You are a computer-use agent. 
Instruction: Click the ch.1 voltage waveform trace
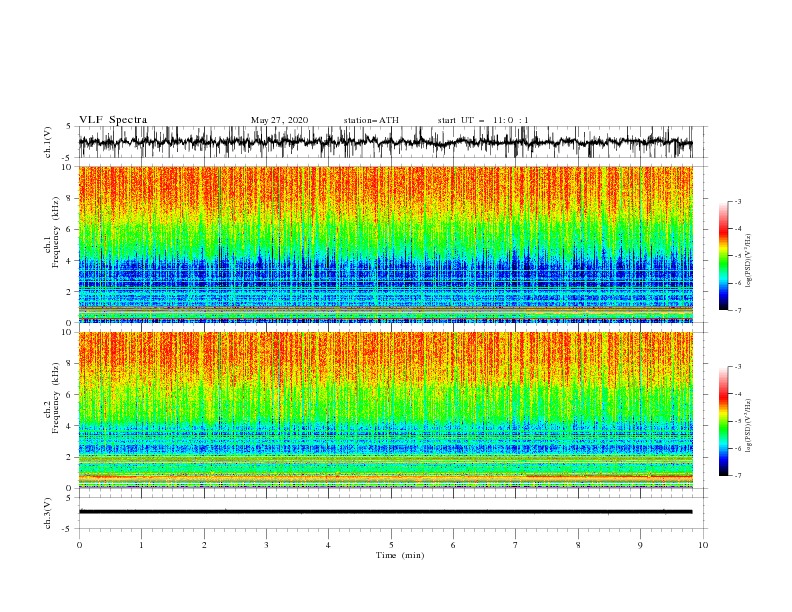point(385,142)
